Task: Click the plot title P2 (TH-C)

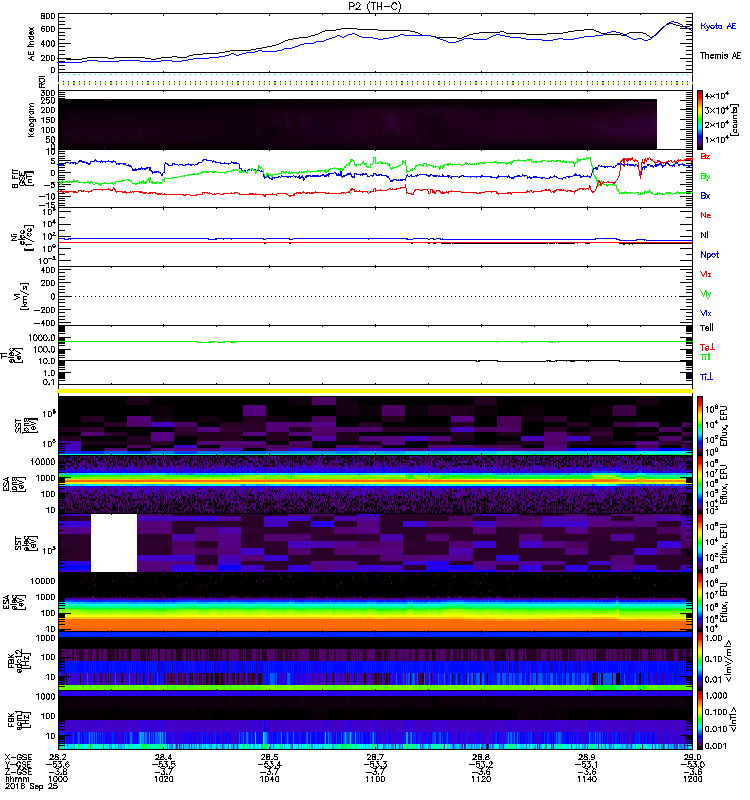Action: coord(375,6)
